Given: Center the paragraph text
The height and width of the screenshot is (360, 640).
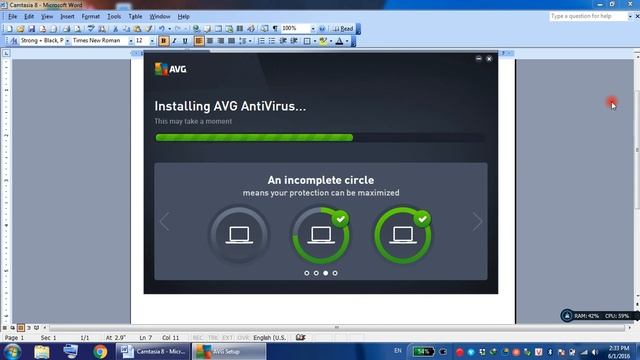Looking at the screenshot, I should click(210, 41).
